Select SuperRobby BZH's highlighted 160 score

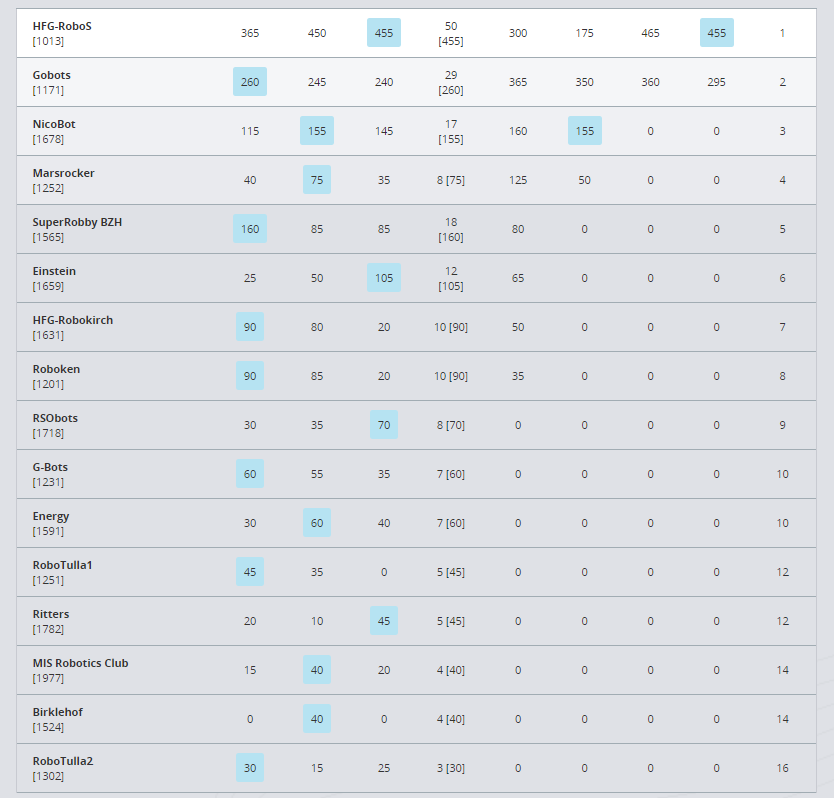(250, 229)
